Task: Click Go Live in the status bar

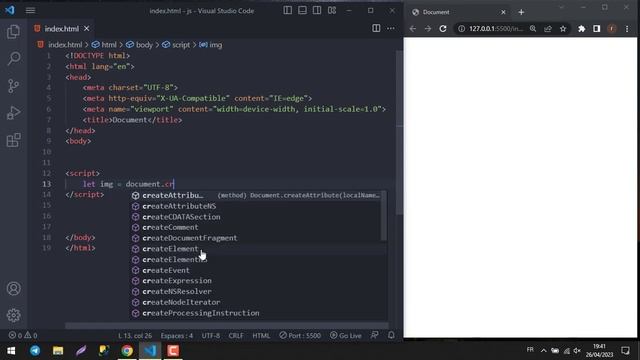Action: 346,336
